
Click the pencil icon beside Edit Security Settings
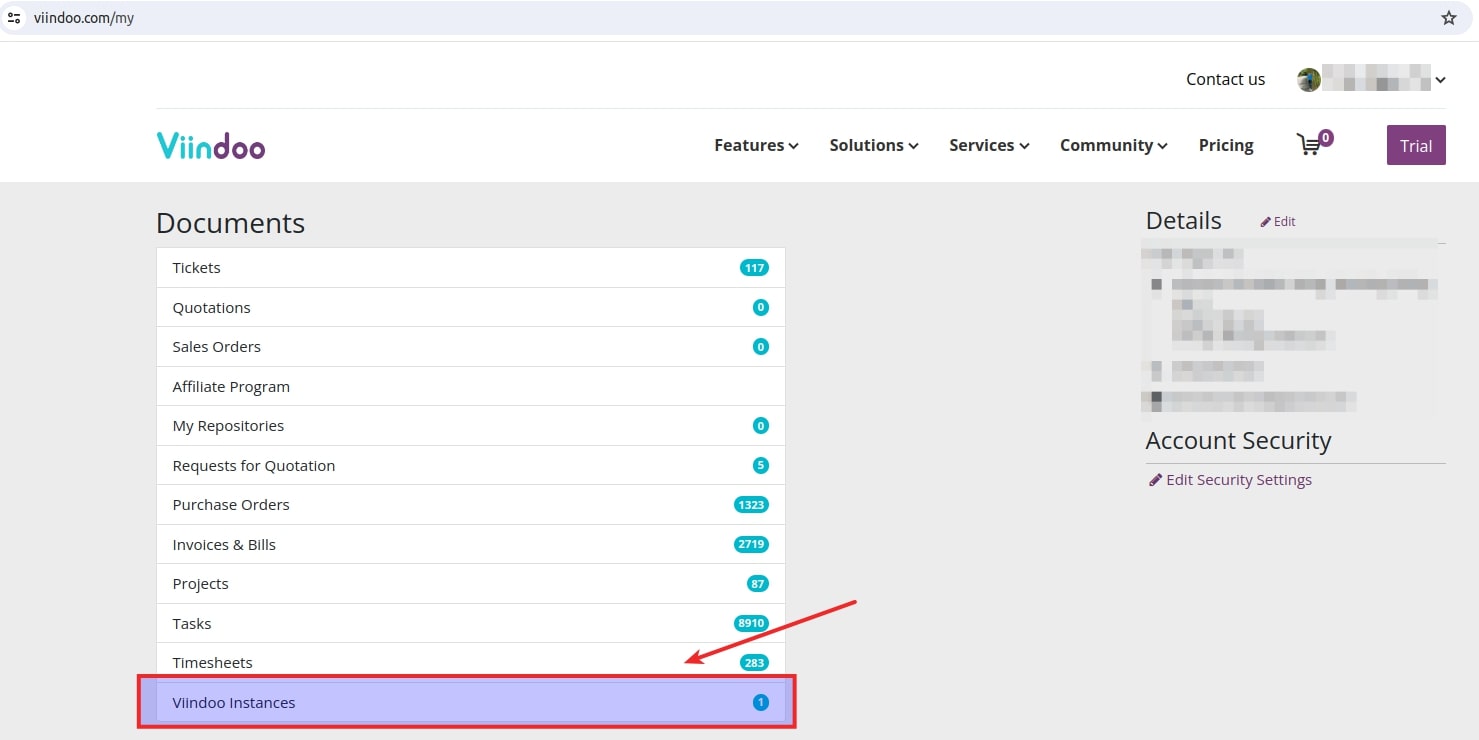[1155, 480]
